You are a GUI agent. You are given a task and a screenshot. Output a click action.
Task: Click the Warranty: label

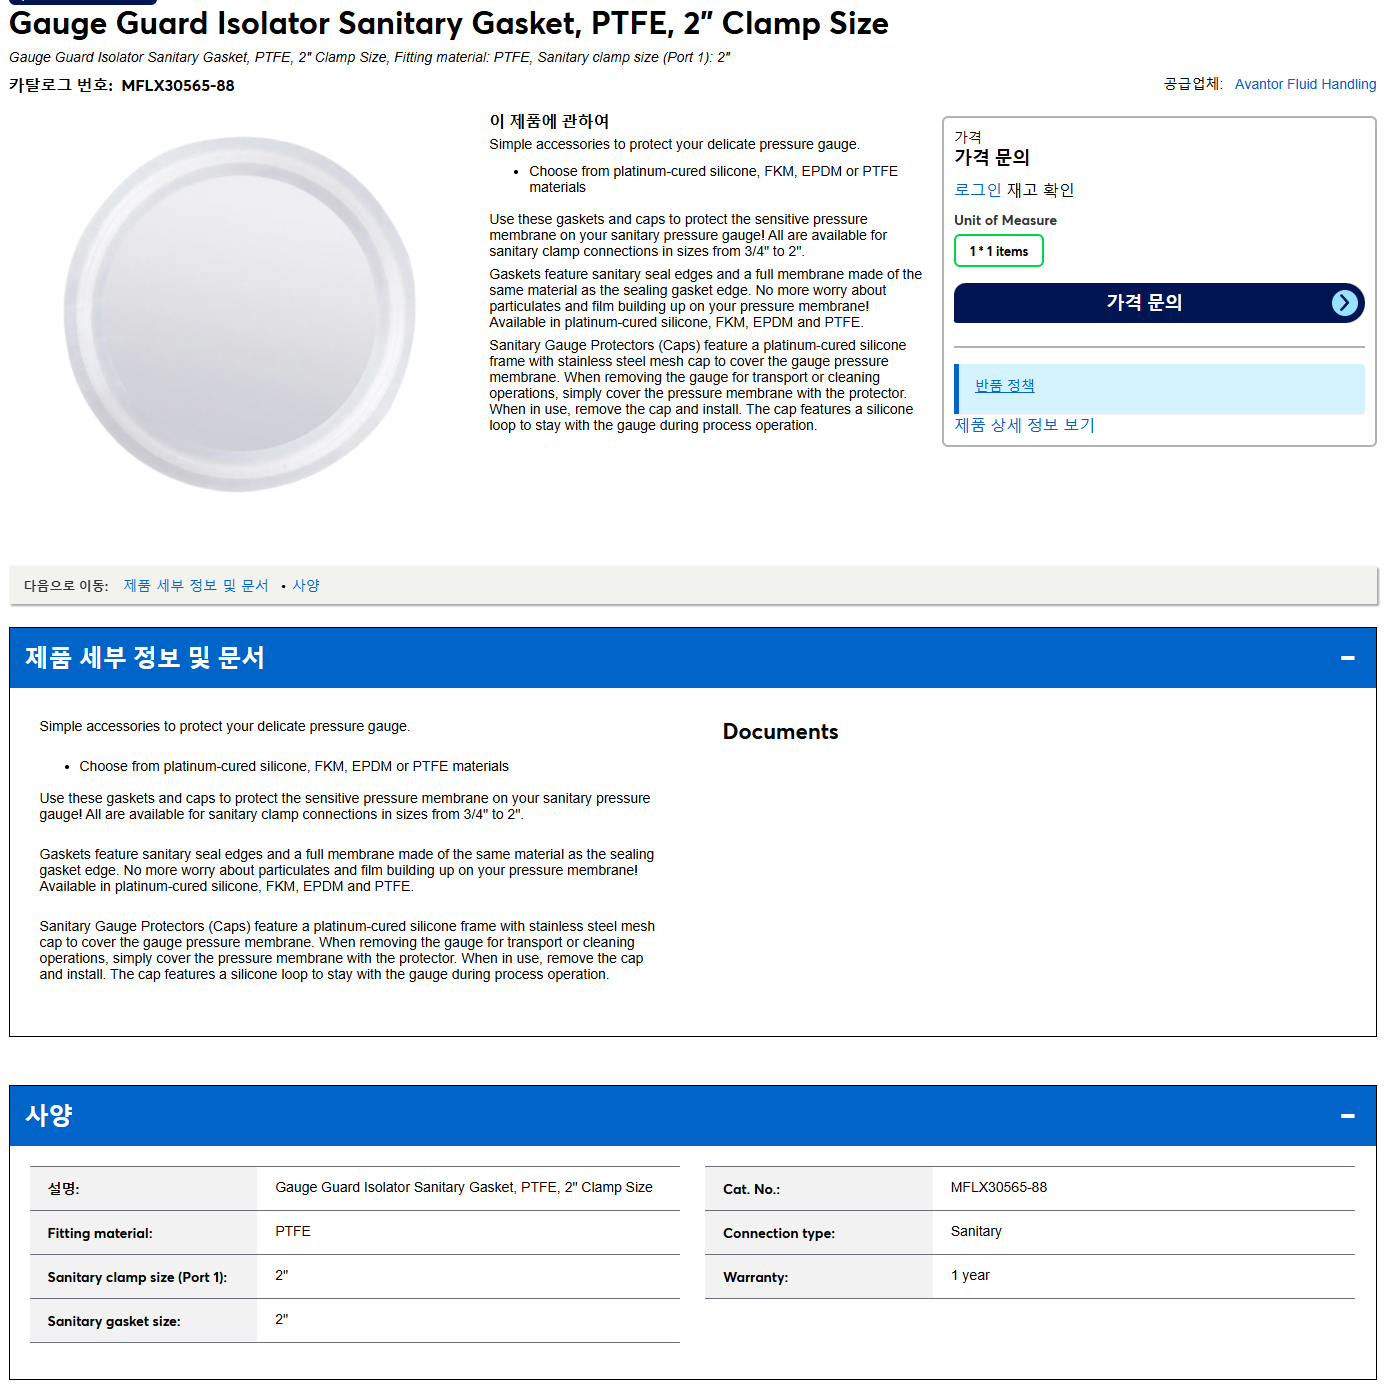click(755, 1278)
